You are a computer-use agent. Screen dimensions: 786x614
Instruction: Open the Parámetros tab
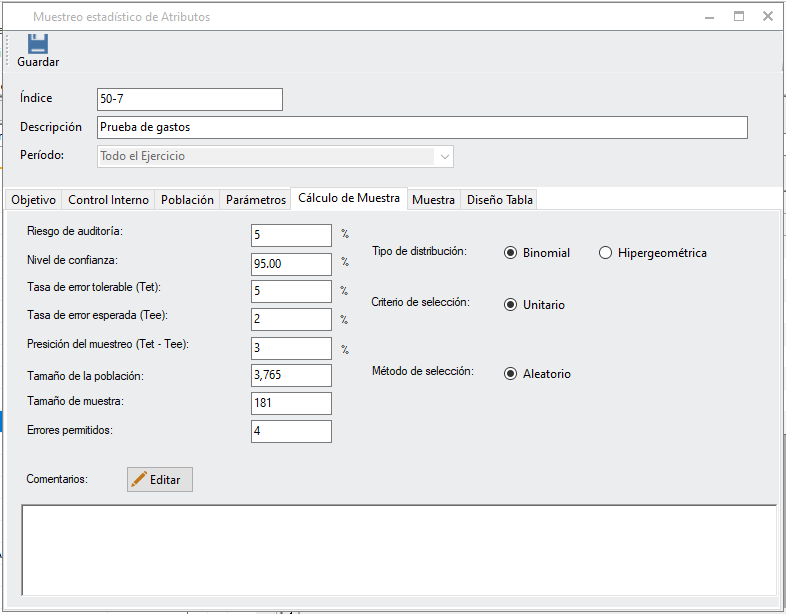(255, 199)
